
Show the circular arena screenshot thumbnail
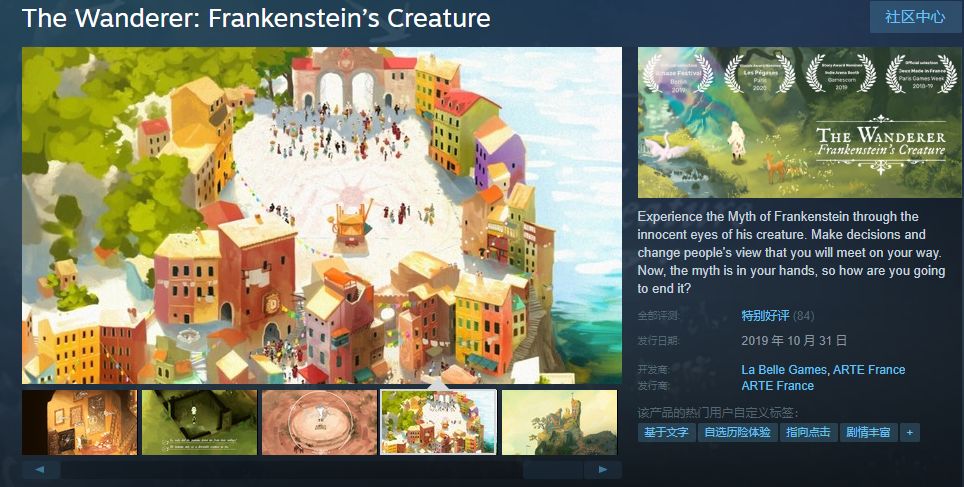(x=319, y=422)
